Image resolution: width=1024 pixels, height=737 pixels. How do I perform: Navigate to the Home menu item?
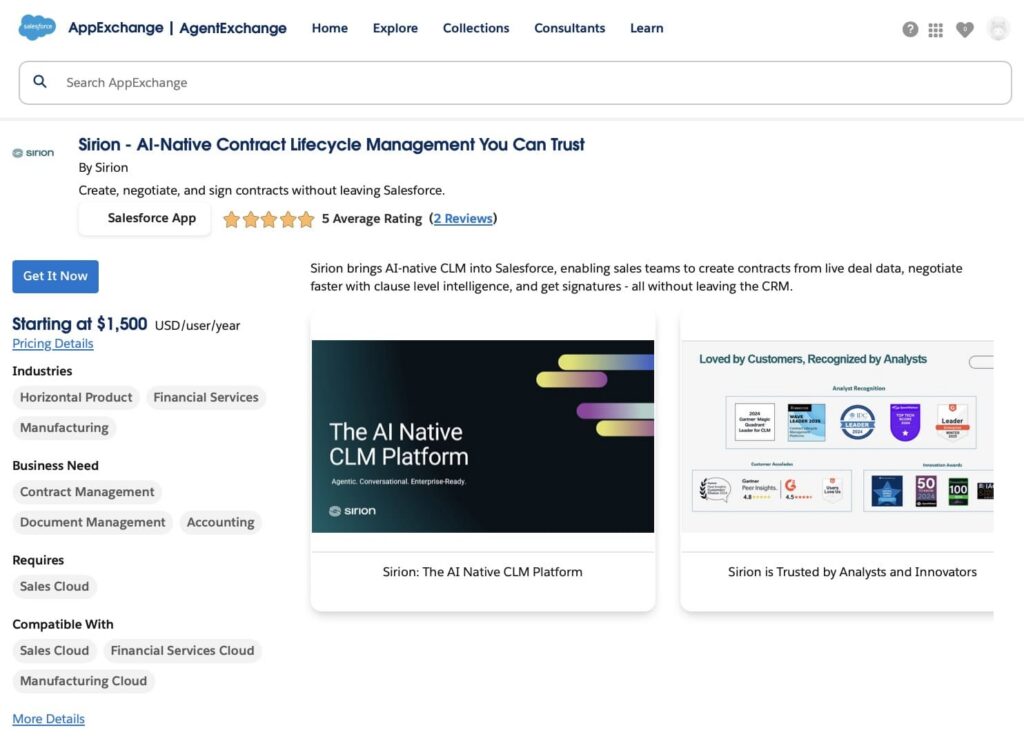click(330, 28)
